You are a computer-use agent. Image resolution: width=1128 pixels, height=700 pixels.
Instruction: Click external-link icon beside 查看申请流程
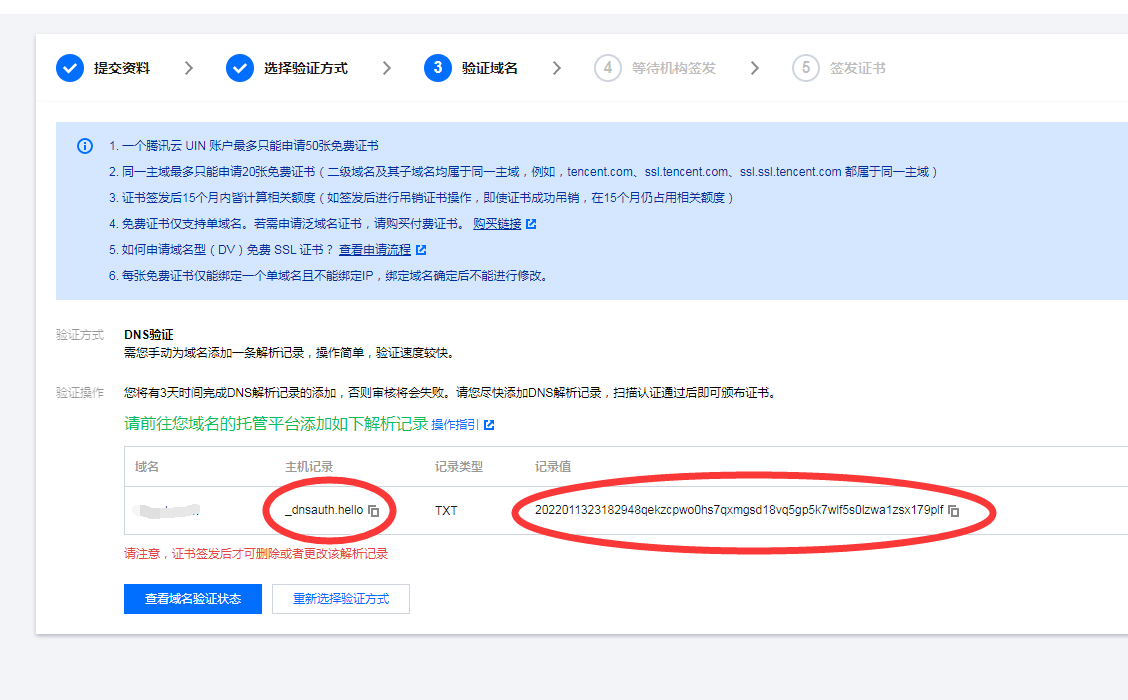(421, 250)
